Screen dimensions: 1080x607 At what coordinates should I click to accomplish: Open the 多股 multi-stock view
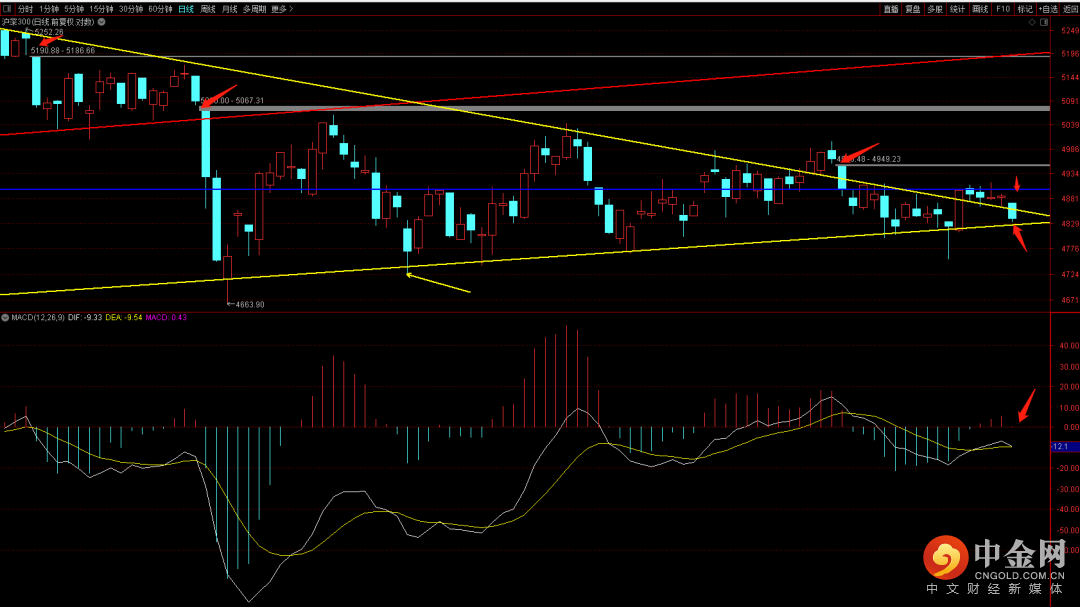click(x=935, y=9)
